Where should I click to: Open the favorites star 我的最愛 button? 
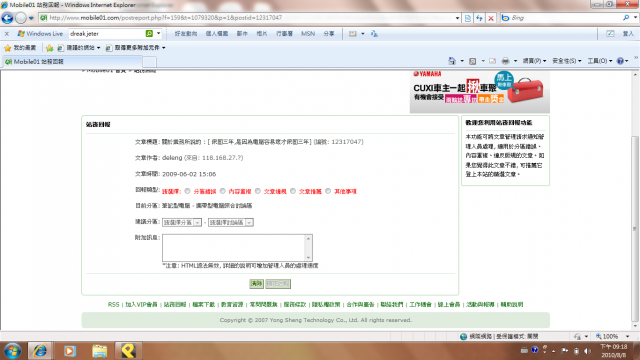[x=20, y=48]
